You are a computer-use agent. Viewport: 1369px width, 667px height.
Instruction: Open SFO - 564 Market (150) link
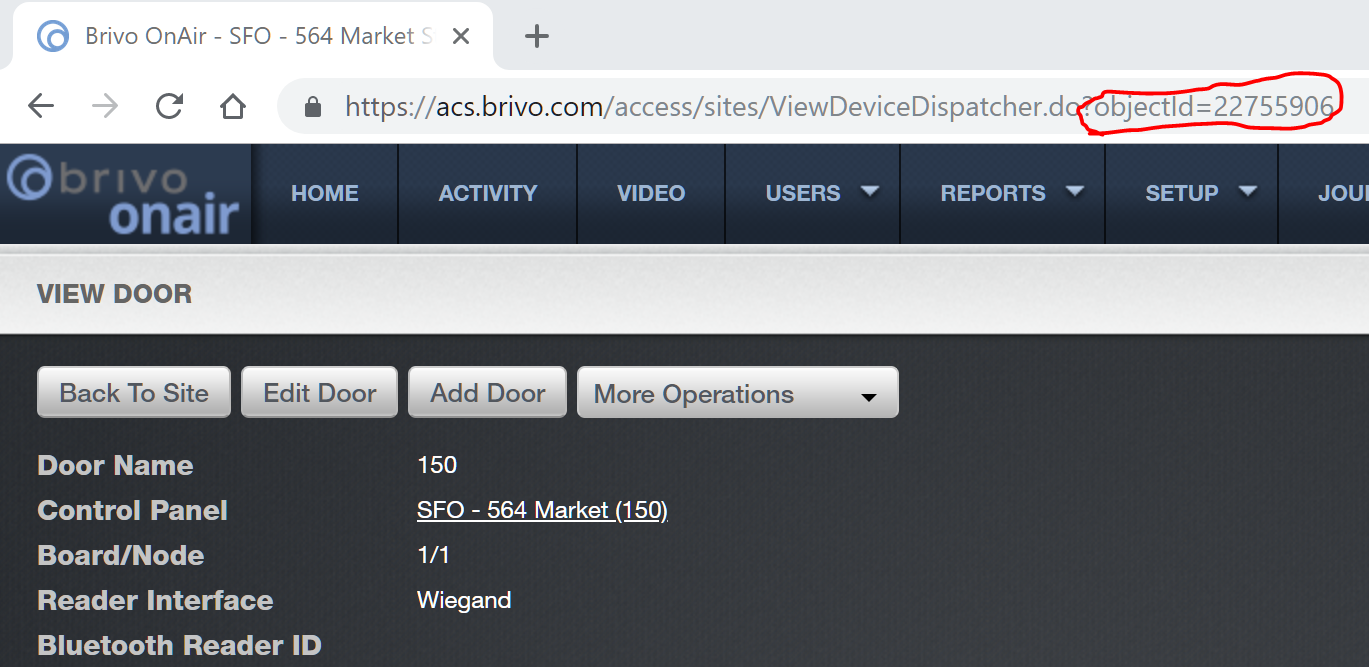click(542, 510)
